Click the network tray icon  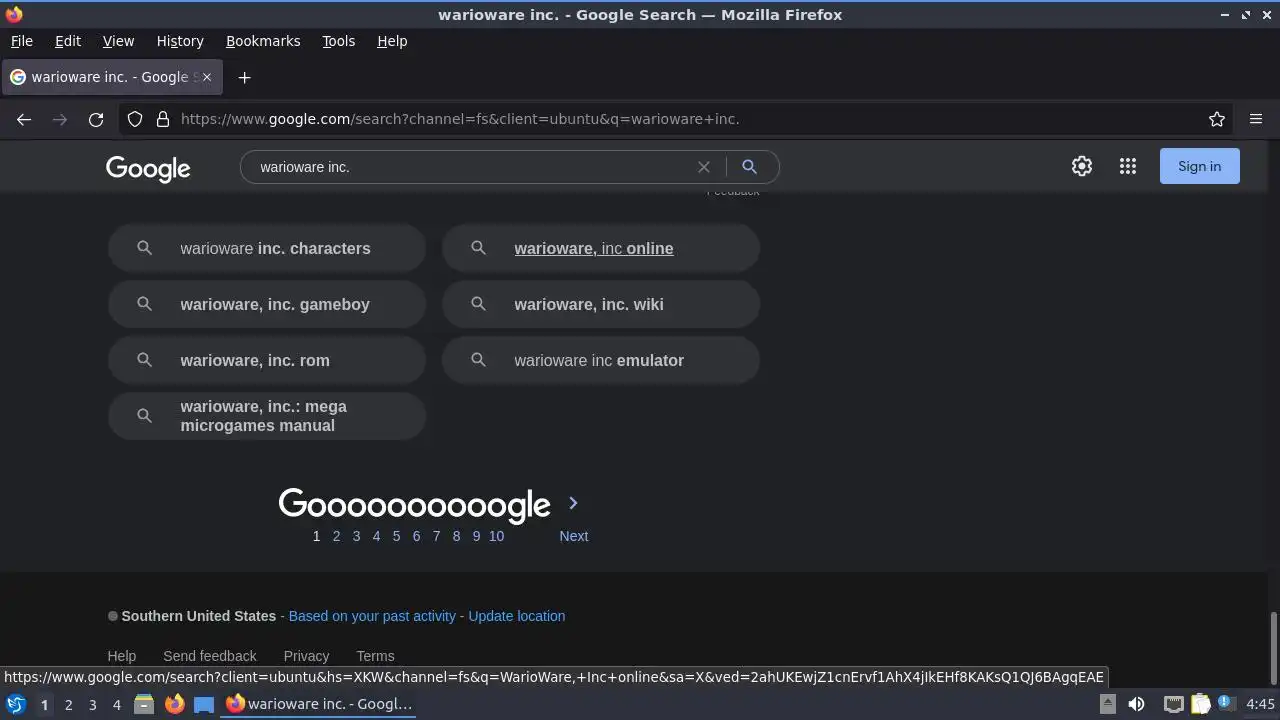tap(1174, 704)
